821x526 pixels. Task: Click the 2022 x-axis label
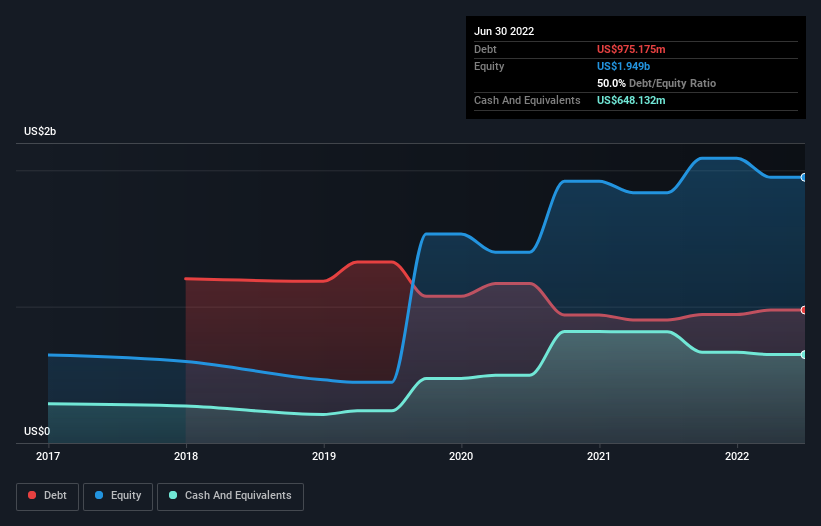click(x=737, y=456)
